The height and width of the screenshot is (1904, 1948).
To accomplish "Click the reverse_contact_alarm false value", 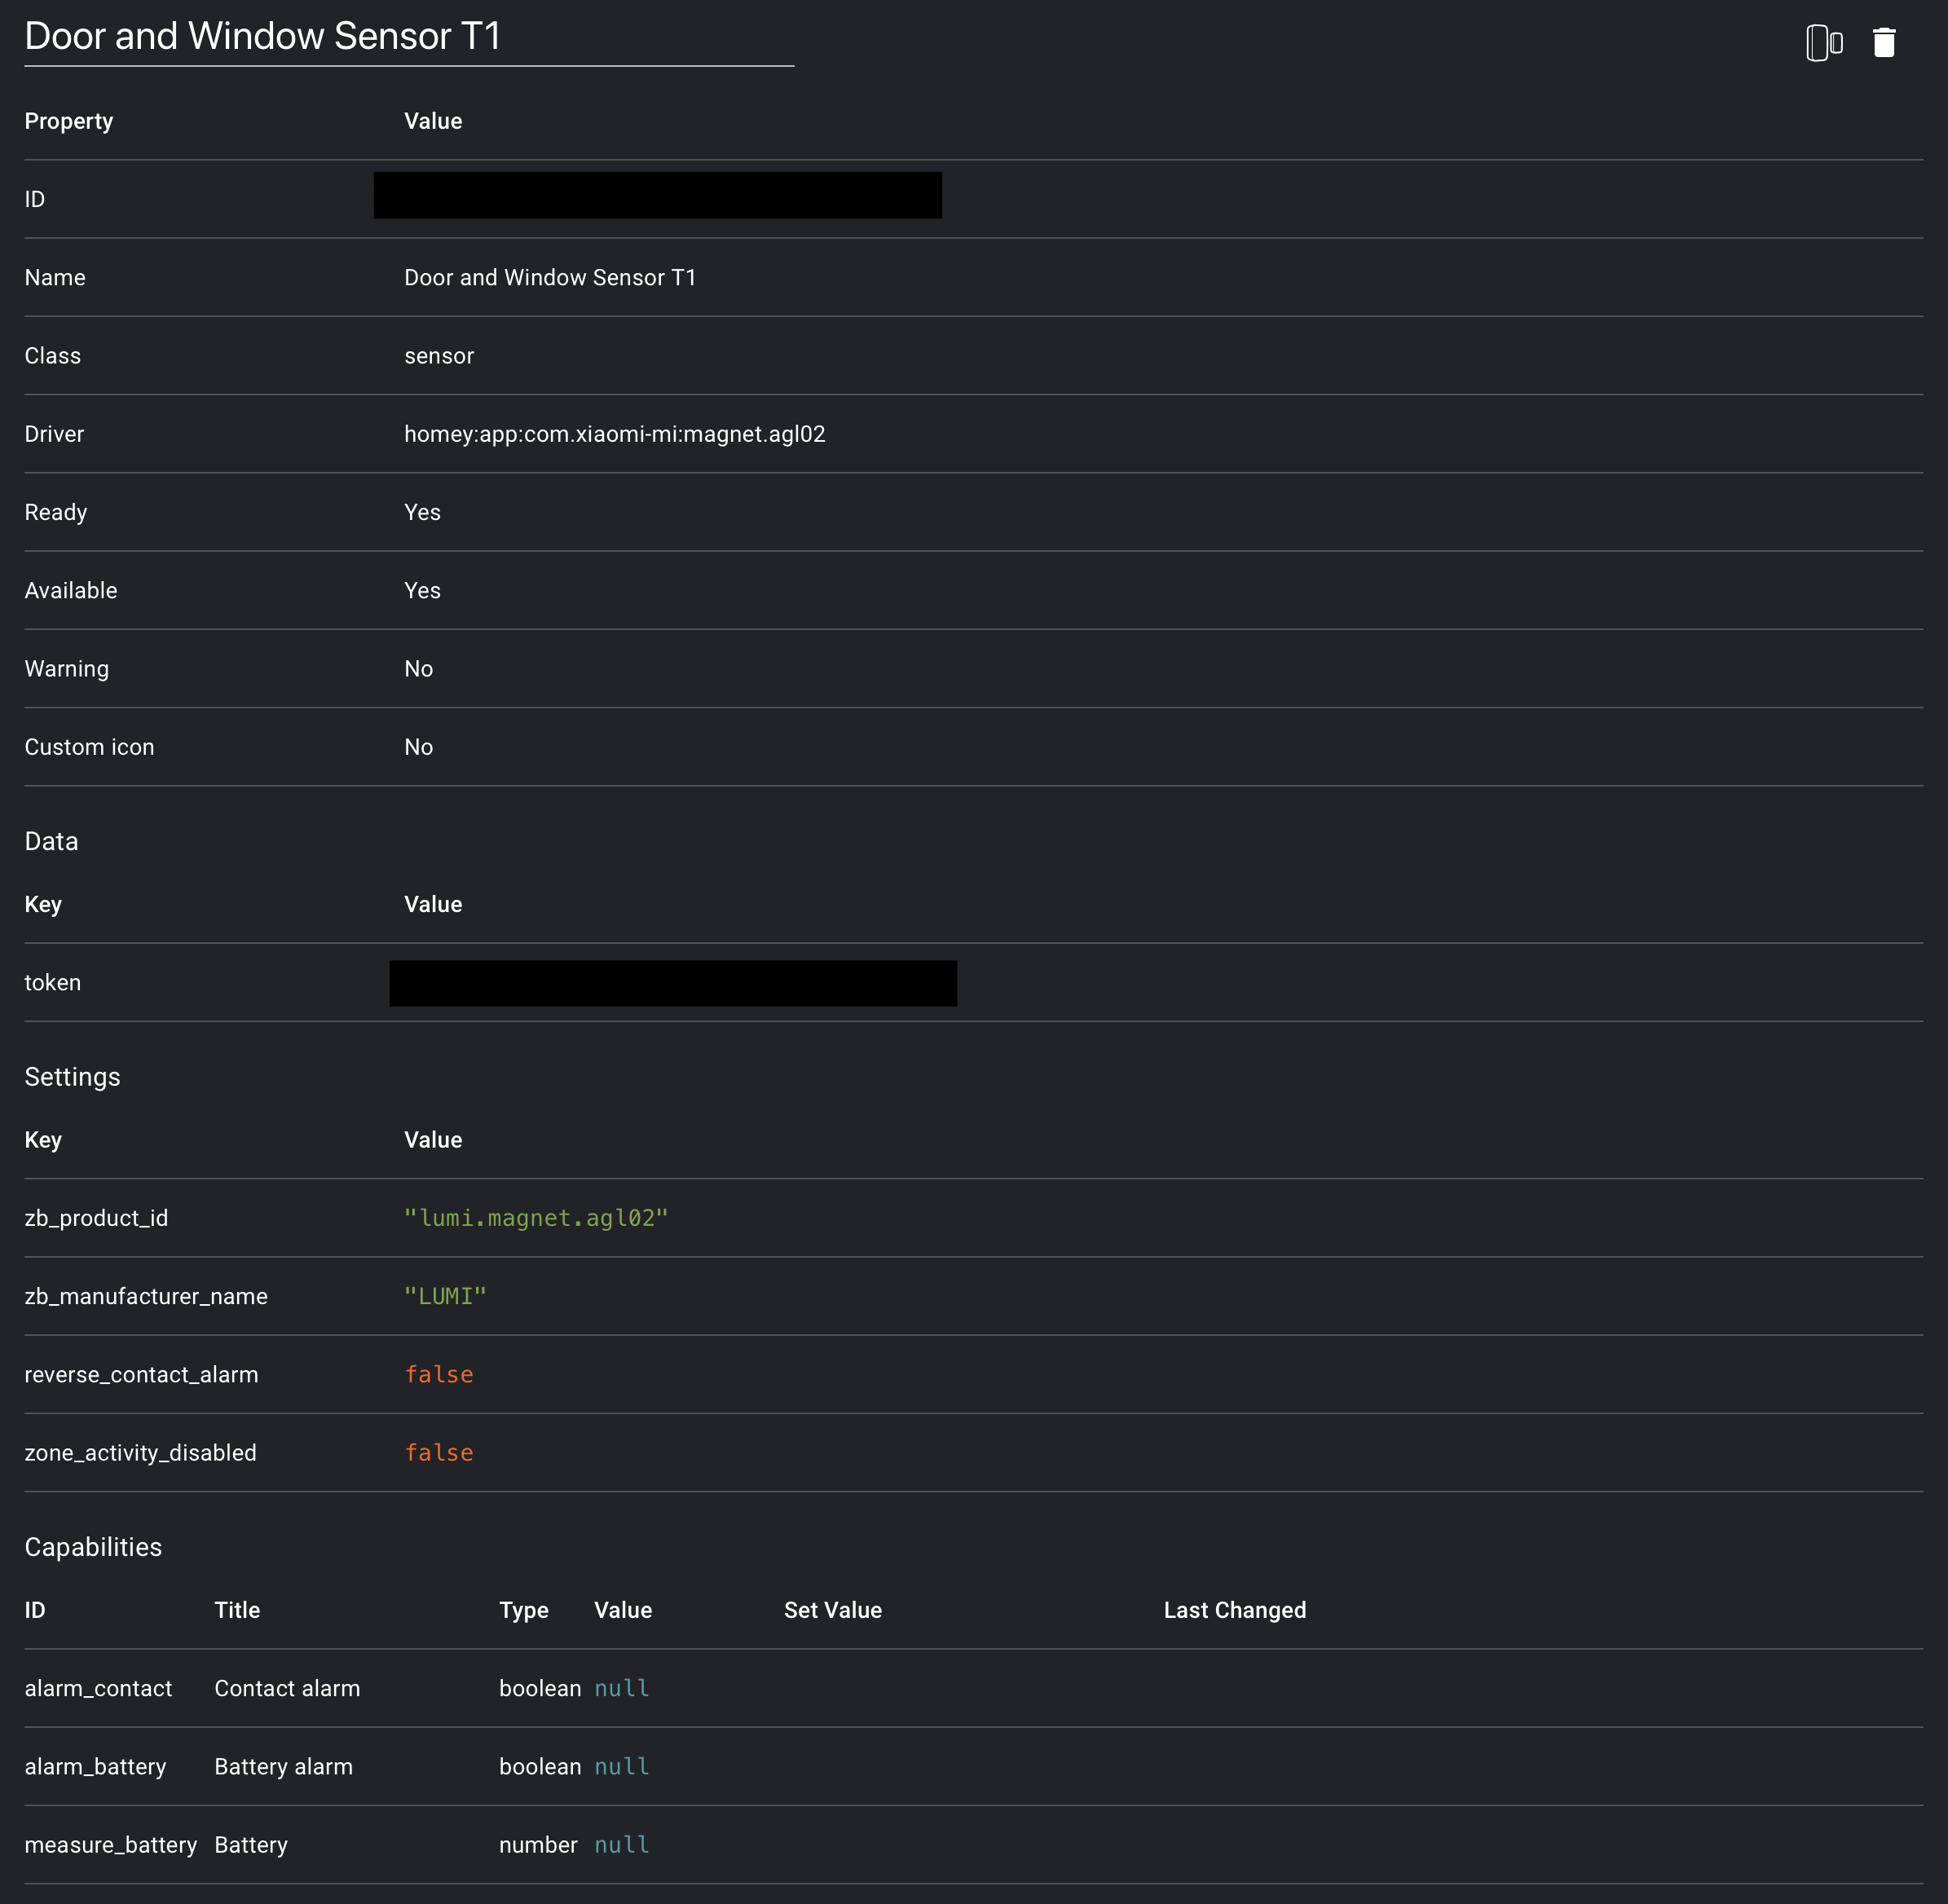I will coord(439,1374).
